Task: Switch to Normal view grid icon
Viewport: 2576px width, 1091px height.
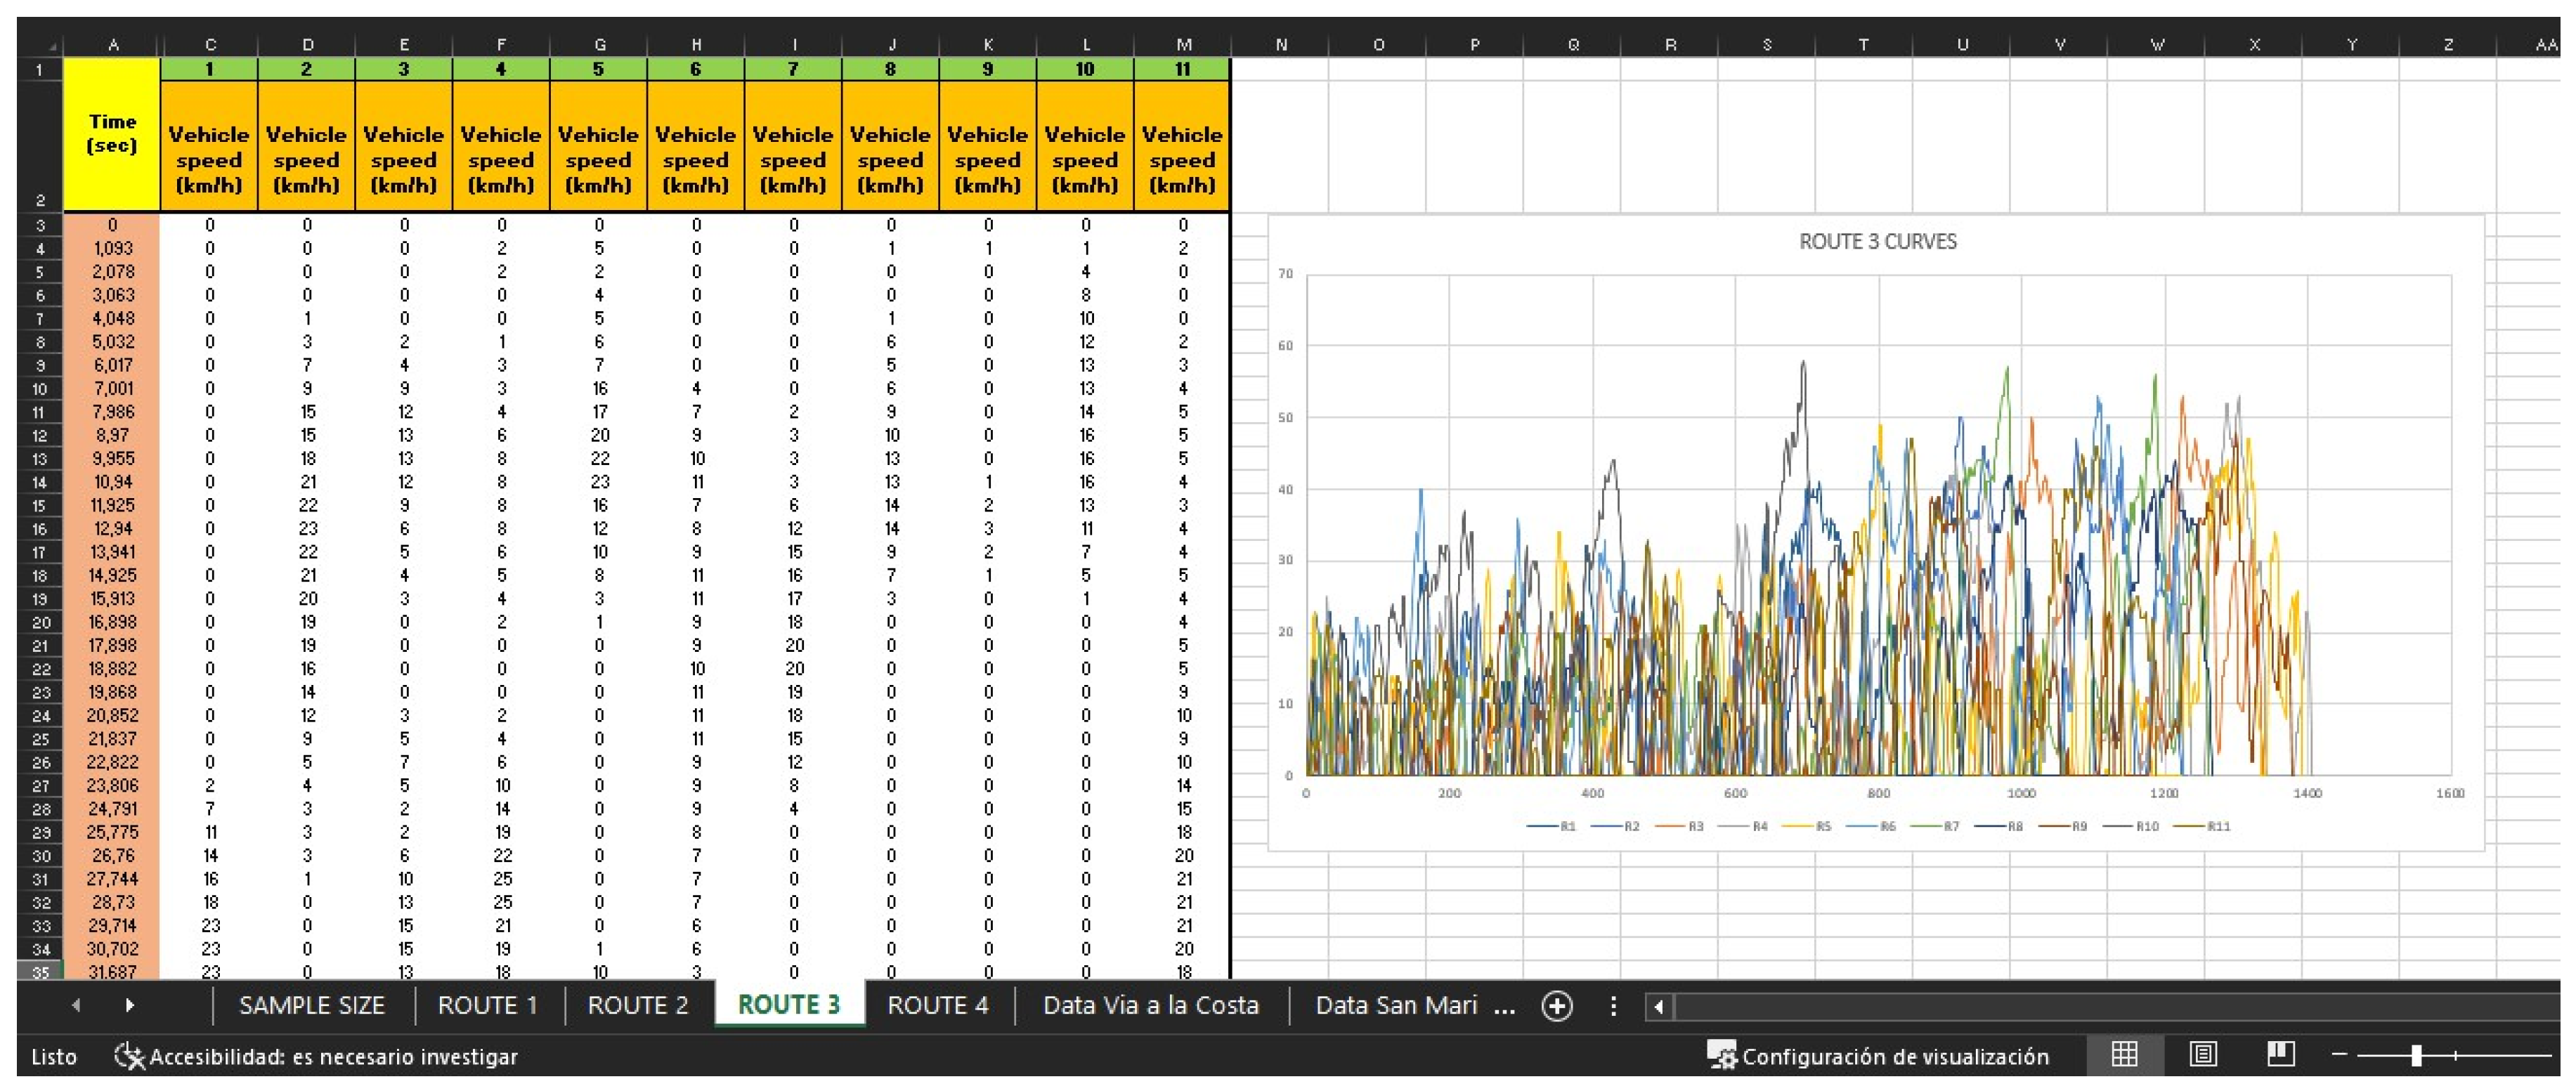Action: point(2124,1055)
